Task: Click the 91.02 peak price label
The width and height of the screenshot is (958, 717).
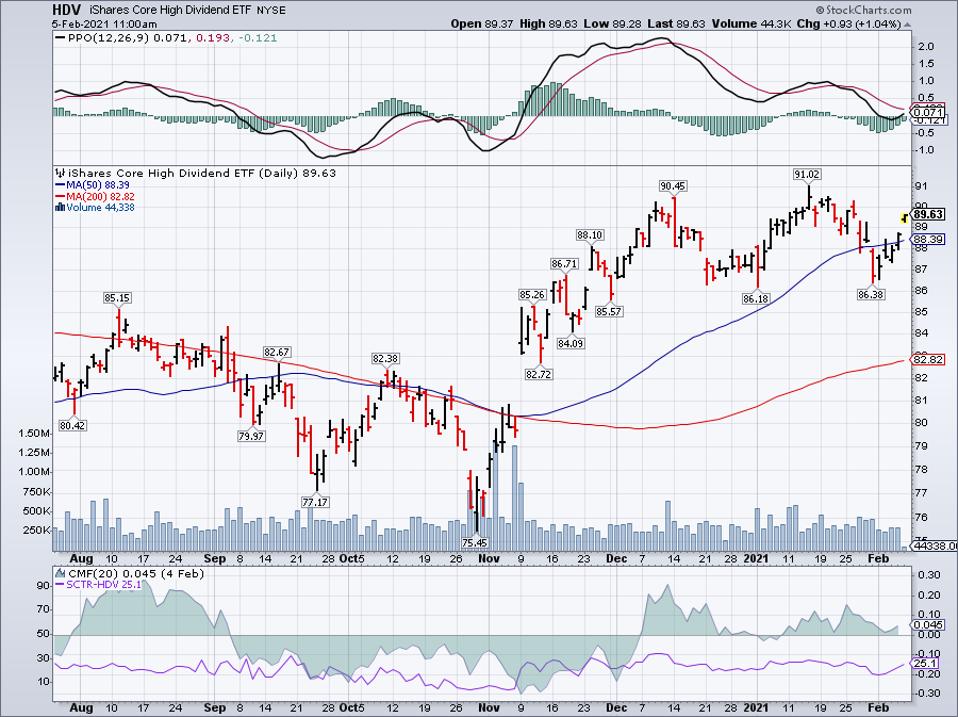Action: [x=807, y=174]
